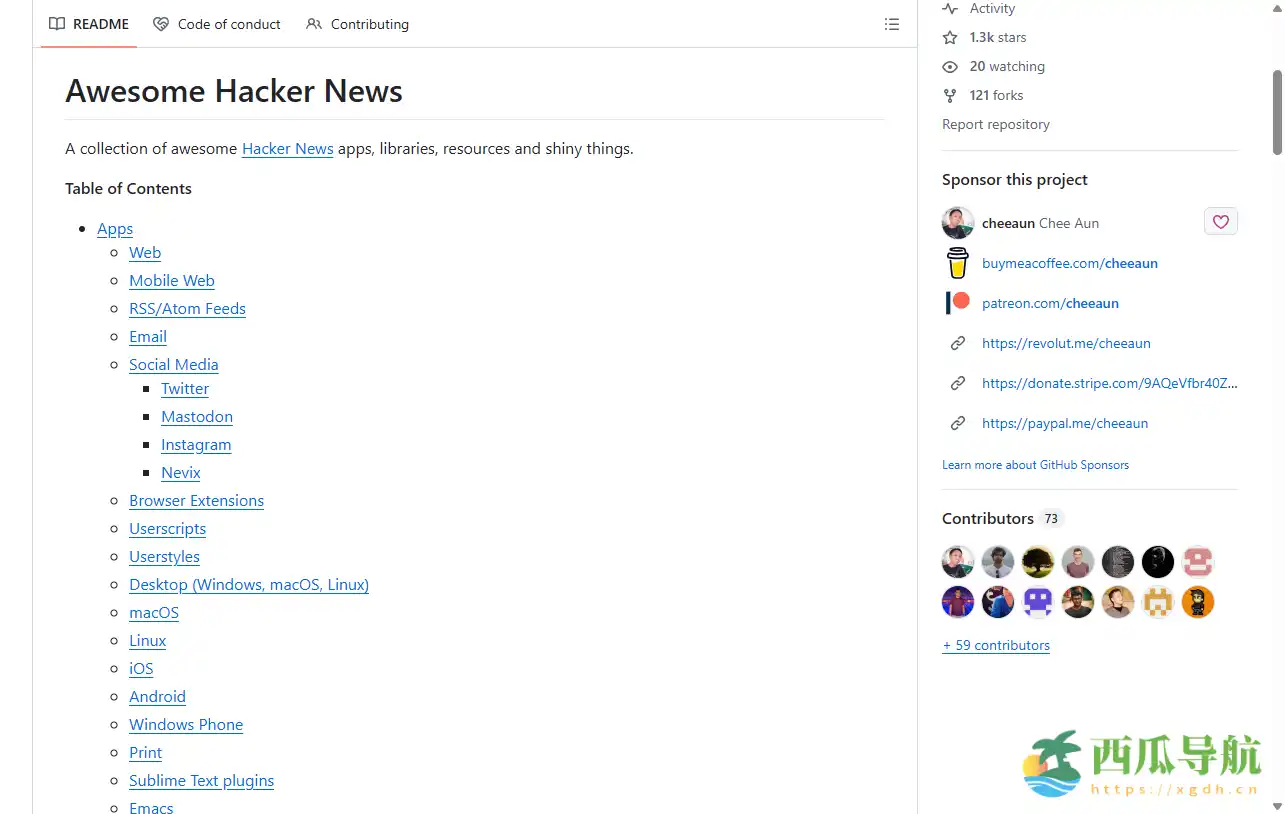This screenshot has height=814, width=1285.
Task: Click the heart Sponsor button for cheeaun
Action: point(1220,222)
